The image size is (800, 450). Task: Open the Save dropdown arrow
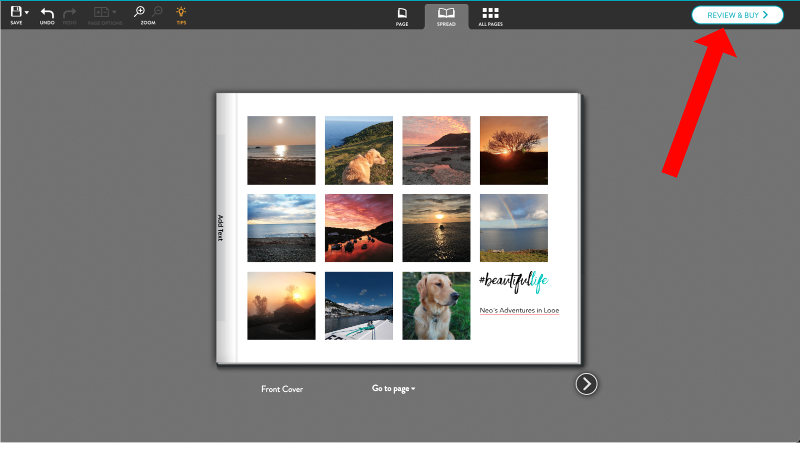pos(26,13)
